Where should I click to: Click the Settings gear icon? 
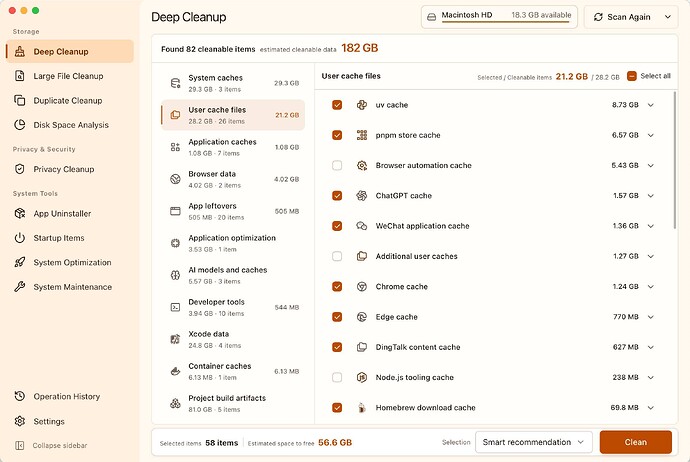point(20,421)
